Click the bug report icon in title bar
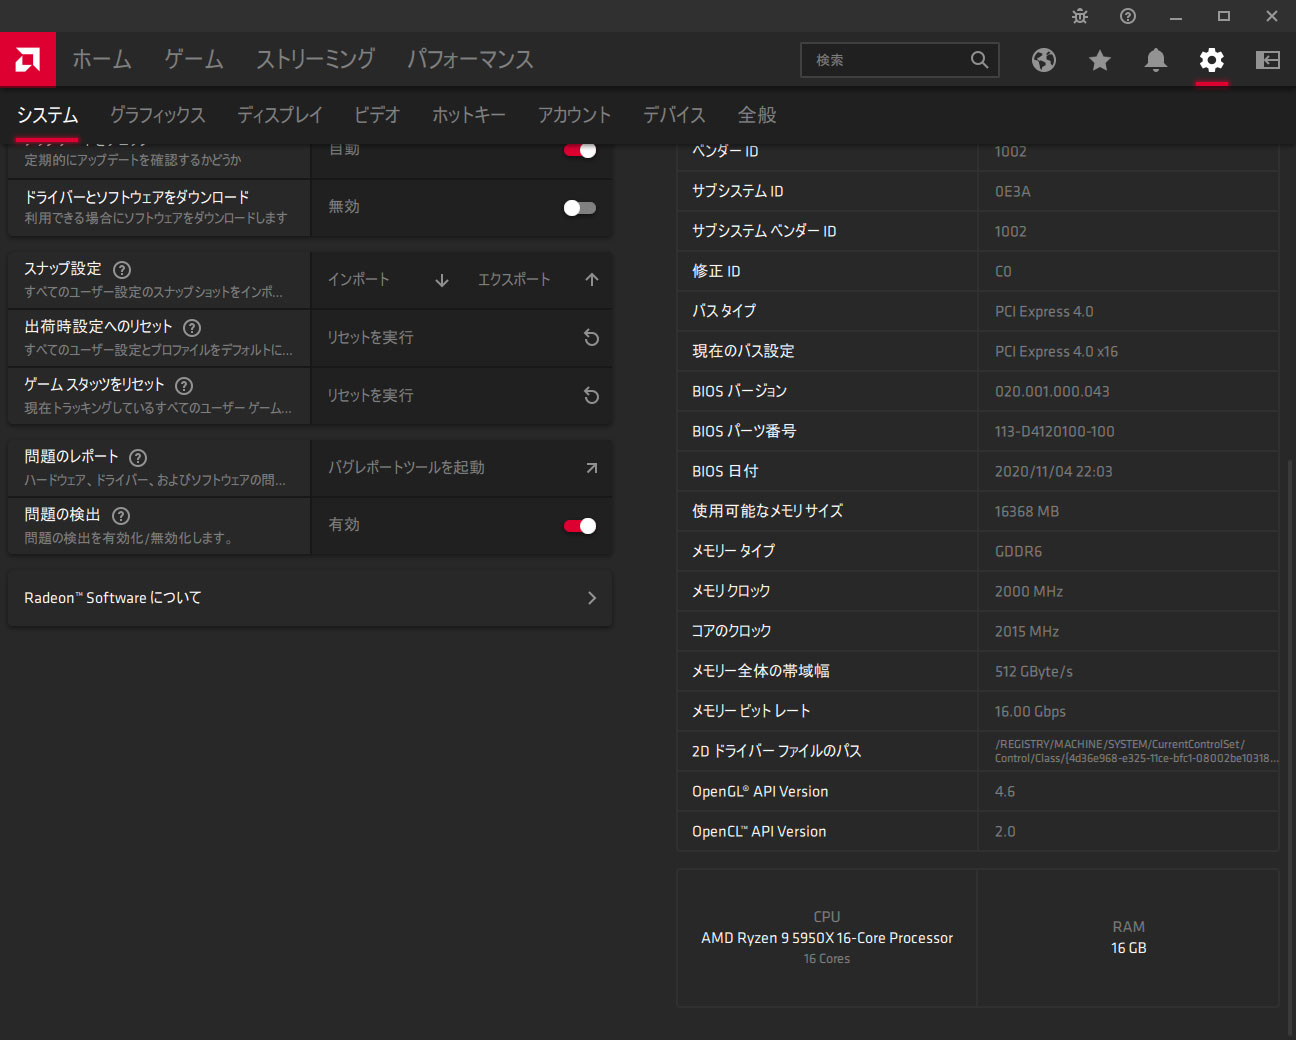Viewport: 1296px width, 1040px height. point(1080,16)
